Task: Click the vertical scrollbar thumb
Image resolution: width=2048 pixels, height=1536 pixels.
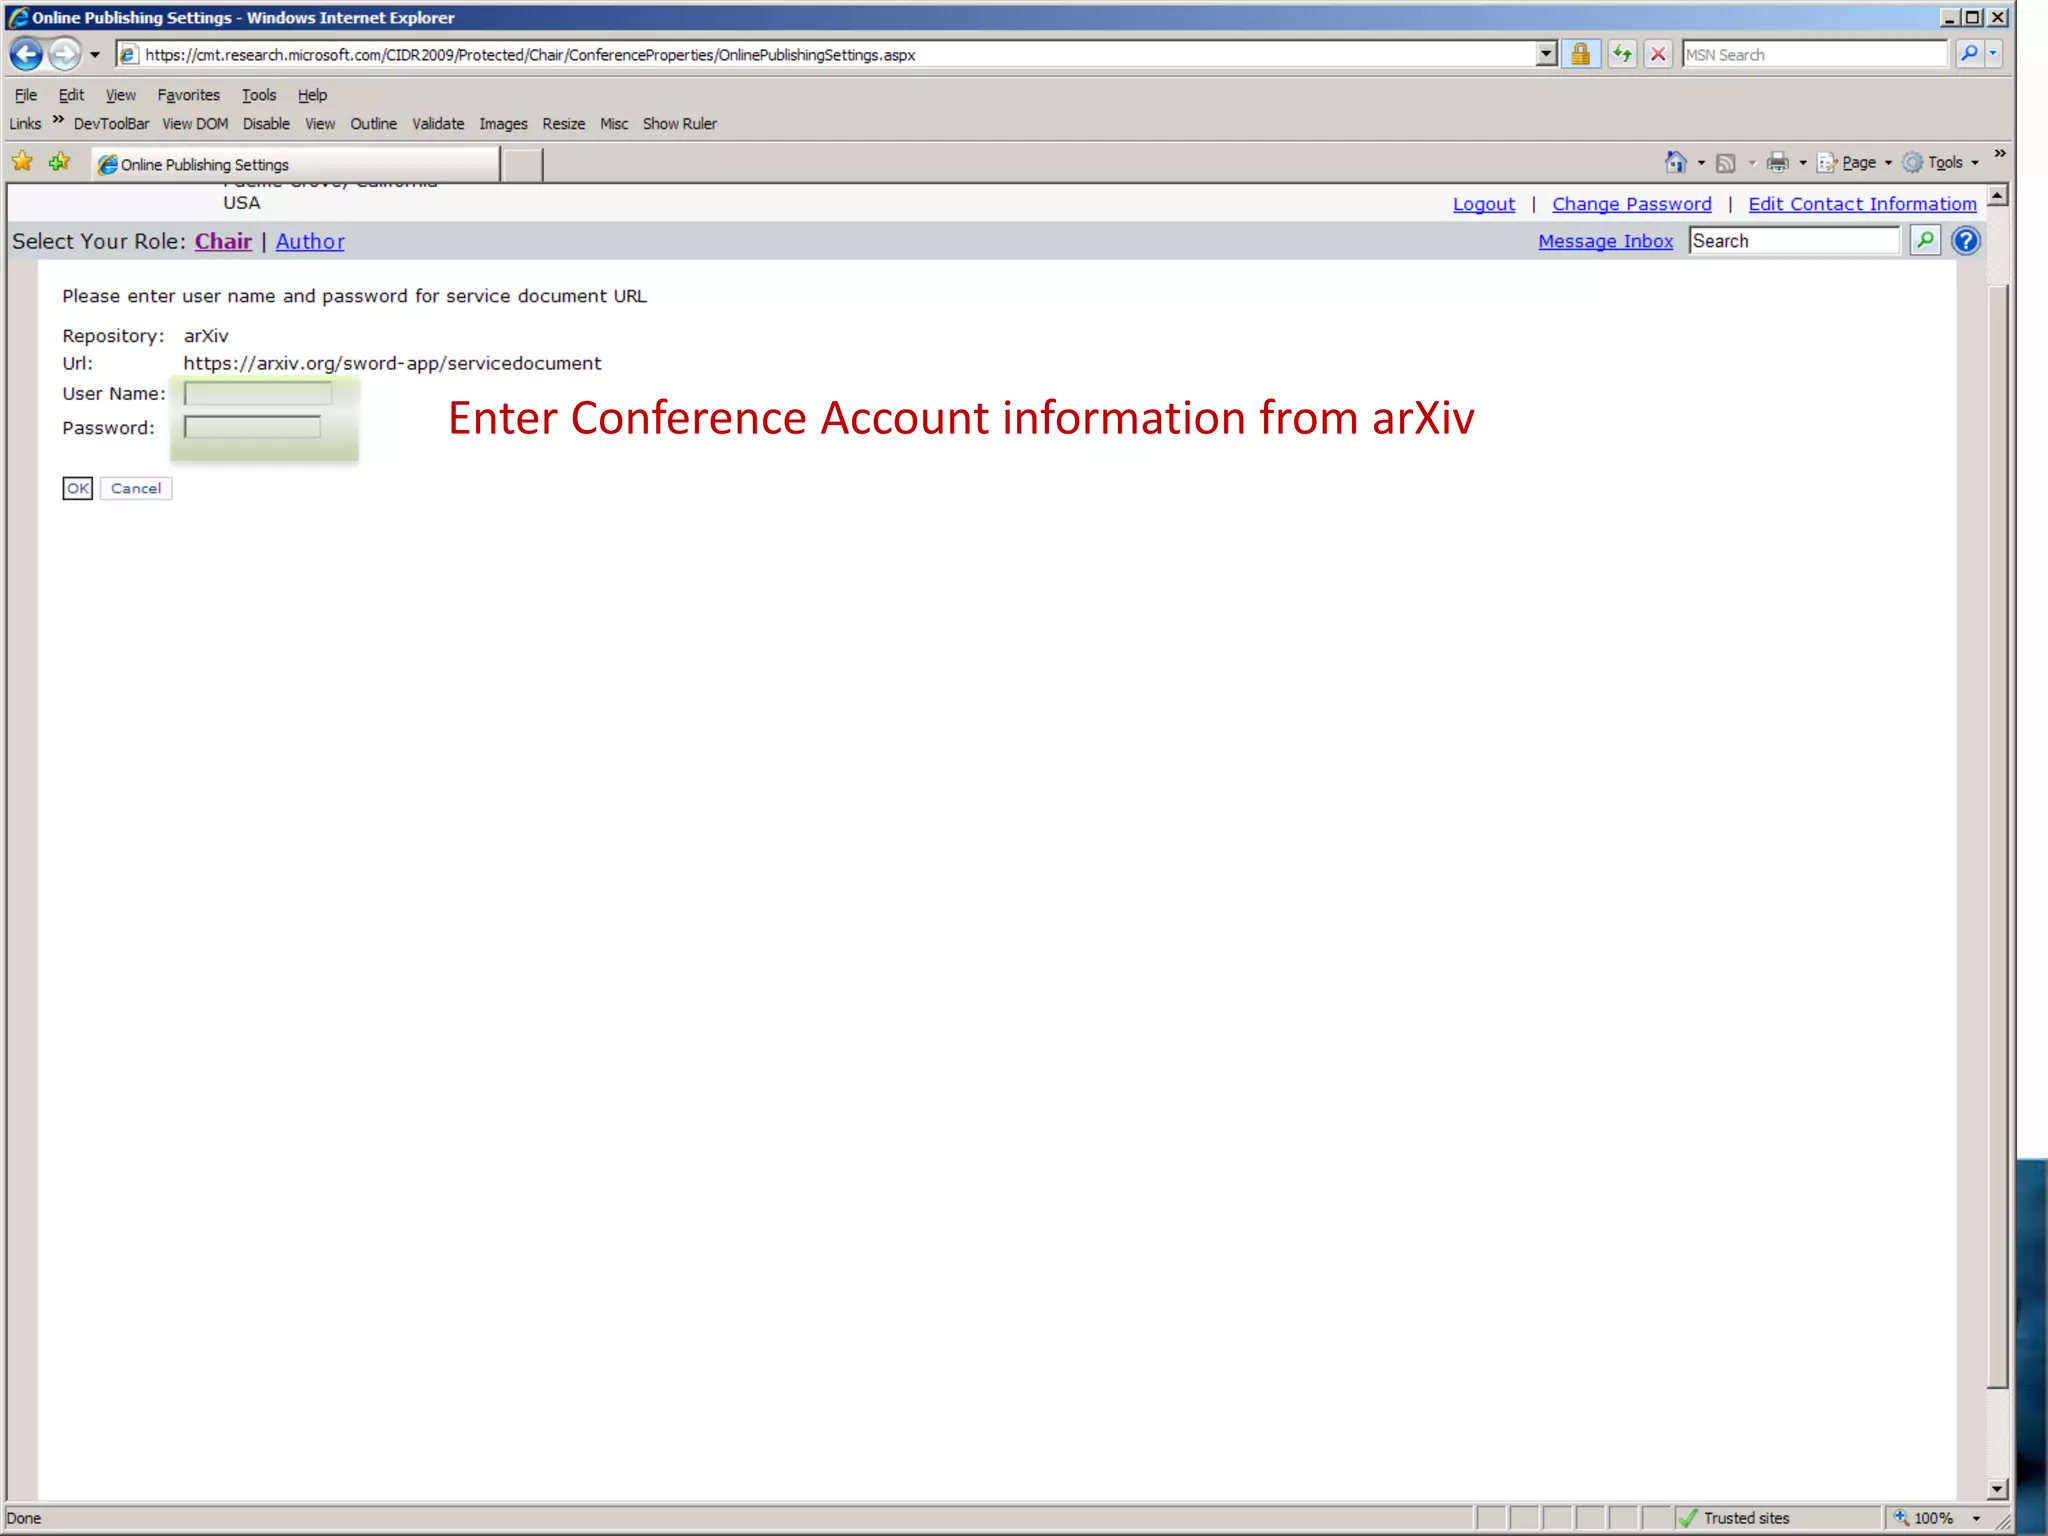Action: tap(1997, 837)
